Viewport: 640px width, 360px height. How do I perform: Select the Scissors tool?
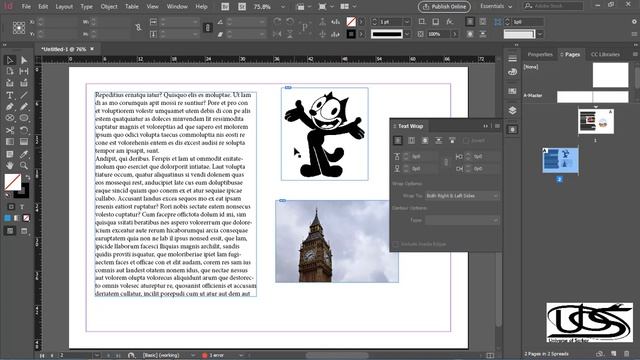point(10,130)
